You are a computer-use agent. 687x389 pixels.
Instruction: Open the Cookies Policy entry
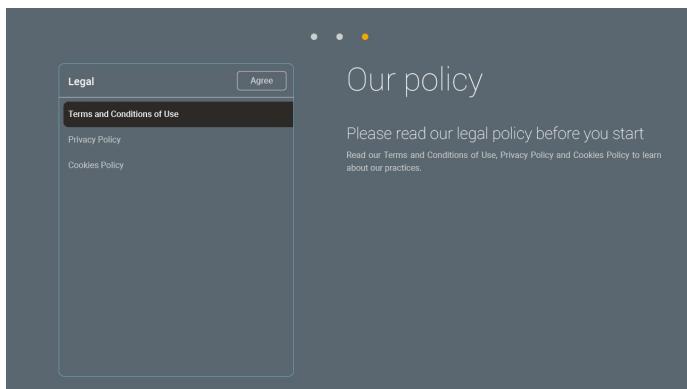[96, 165]
